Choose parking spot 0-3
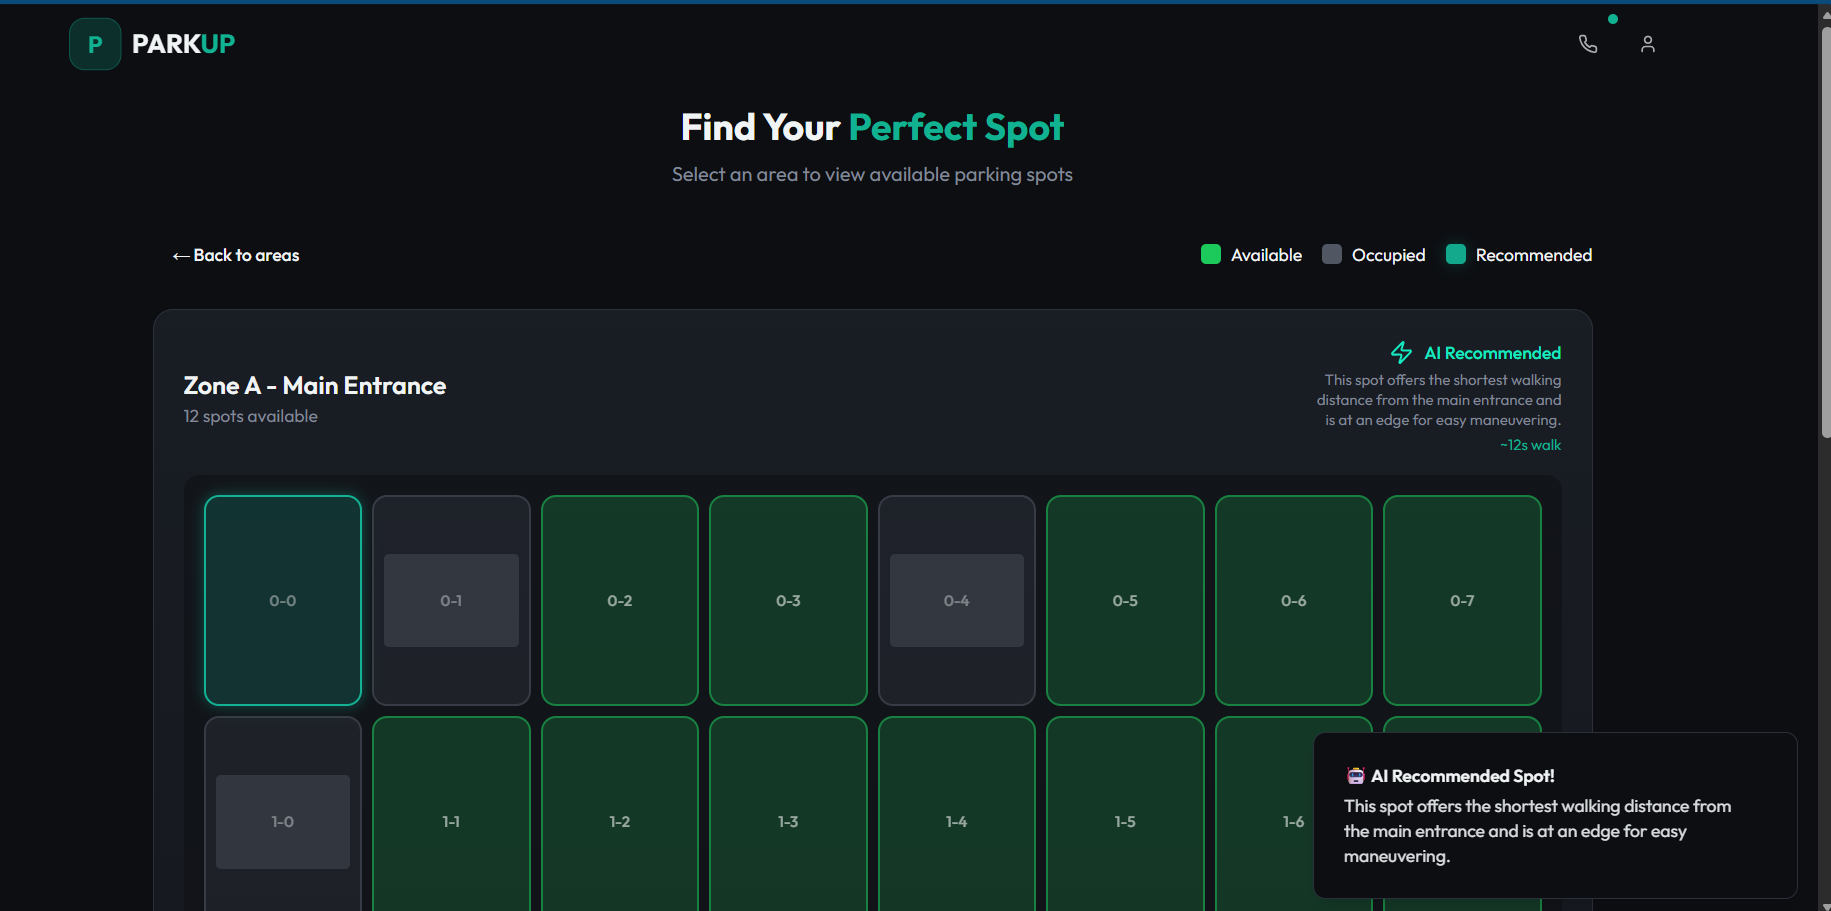This screenshot has width=1831, height=911. coord(788,600)
